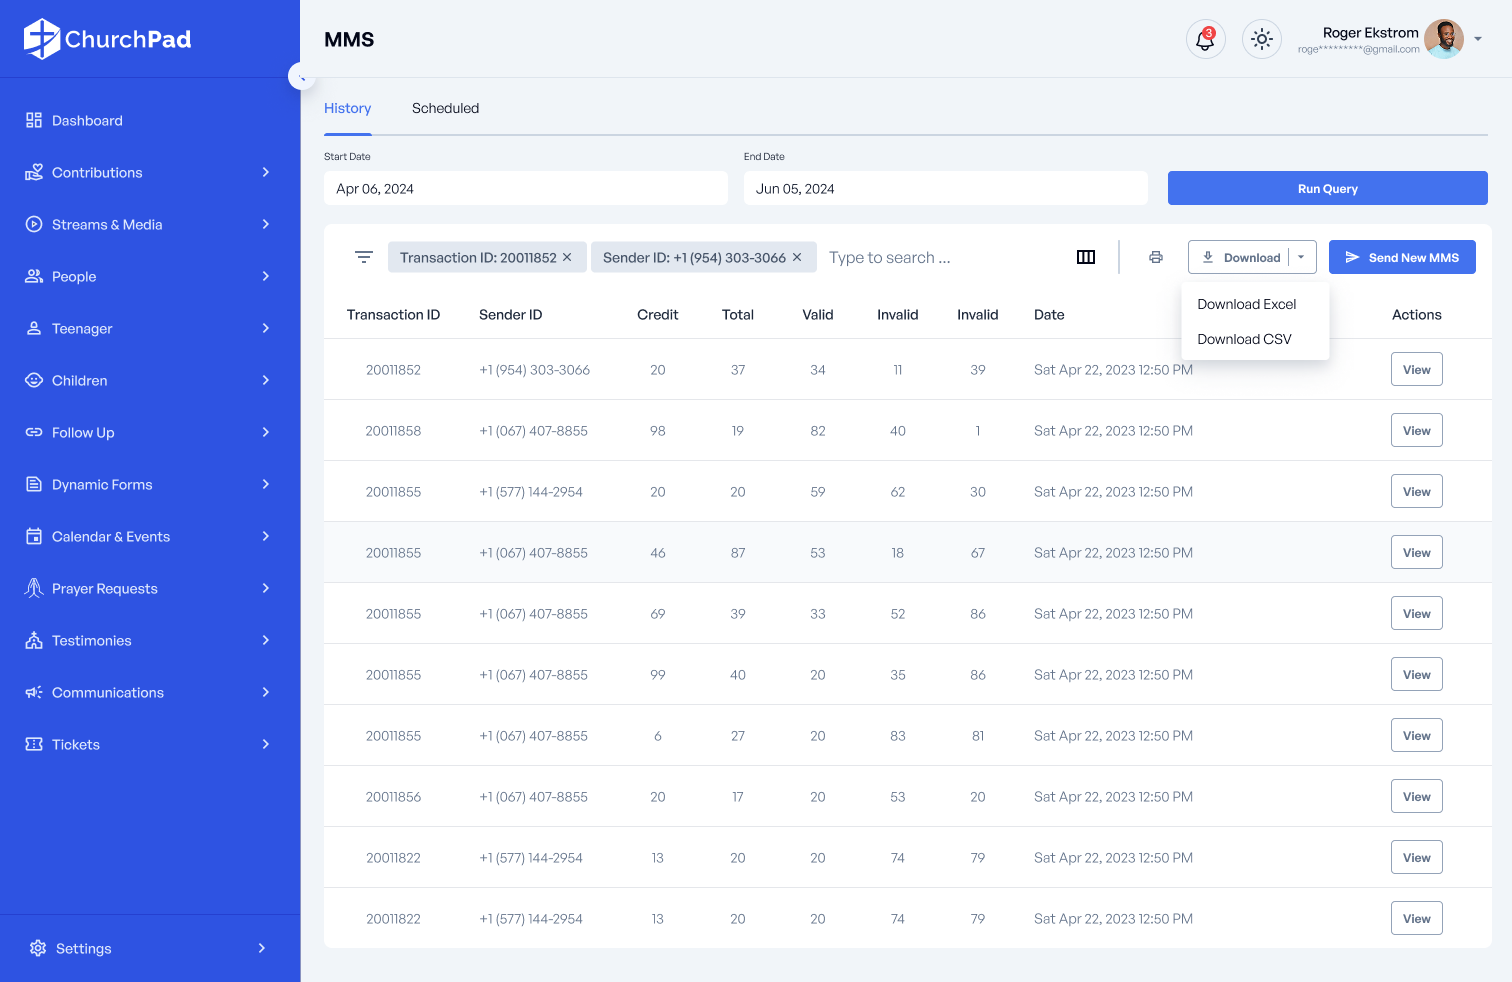Choose Download CSV from the menu
Image resolution: width=1512 pixels, height=982 pixels.
pos(1244,340)
